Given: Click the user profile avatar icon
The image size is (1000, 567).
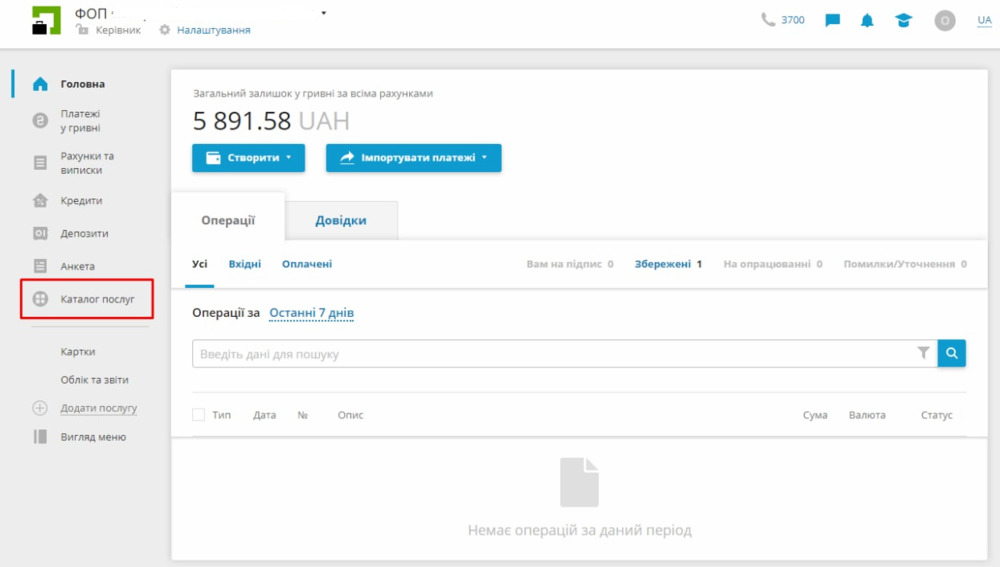Looking at the screenshot, I should pos(945,20).
